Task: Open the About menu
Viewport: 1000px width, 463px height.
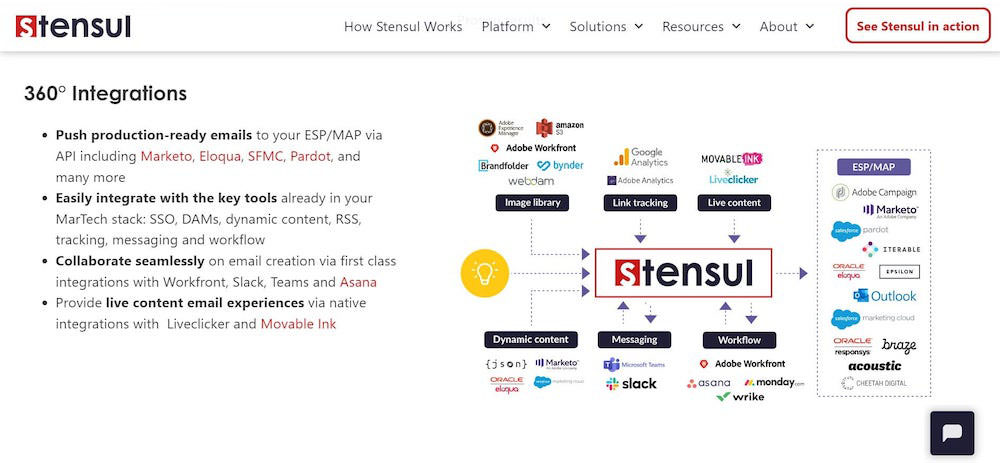Action: click(x=786, y=26)
